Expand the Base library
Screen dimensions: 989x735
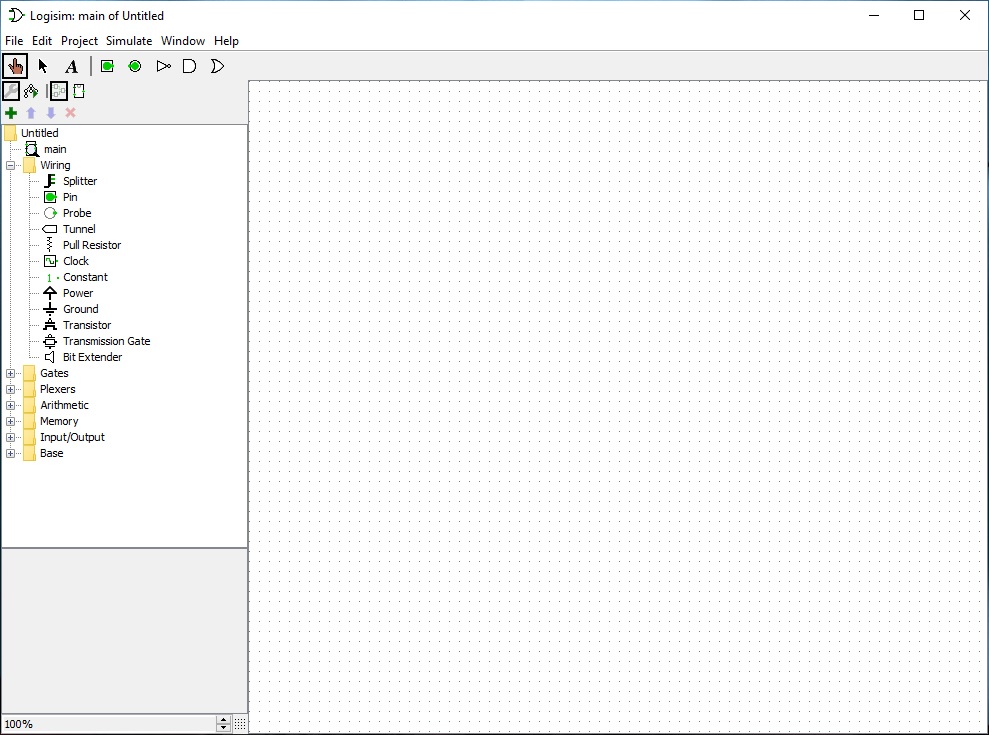point(10,453)
